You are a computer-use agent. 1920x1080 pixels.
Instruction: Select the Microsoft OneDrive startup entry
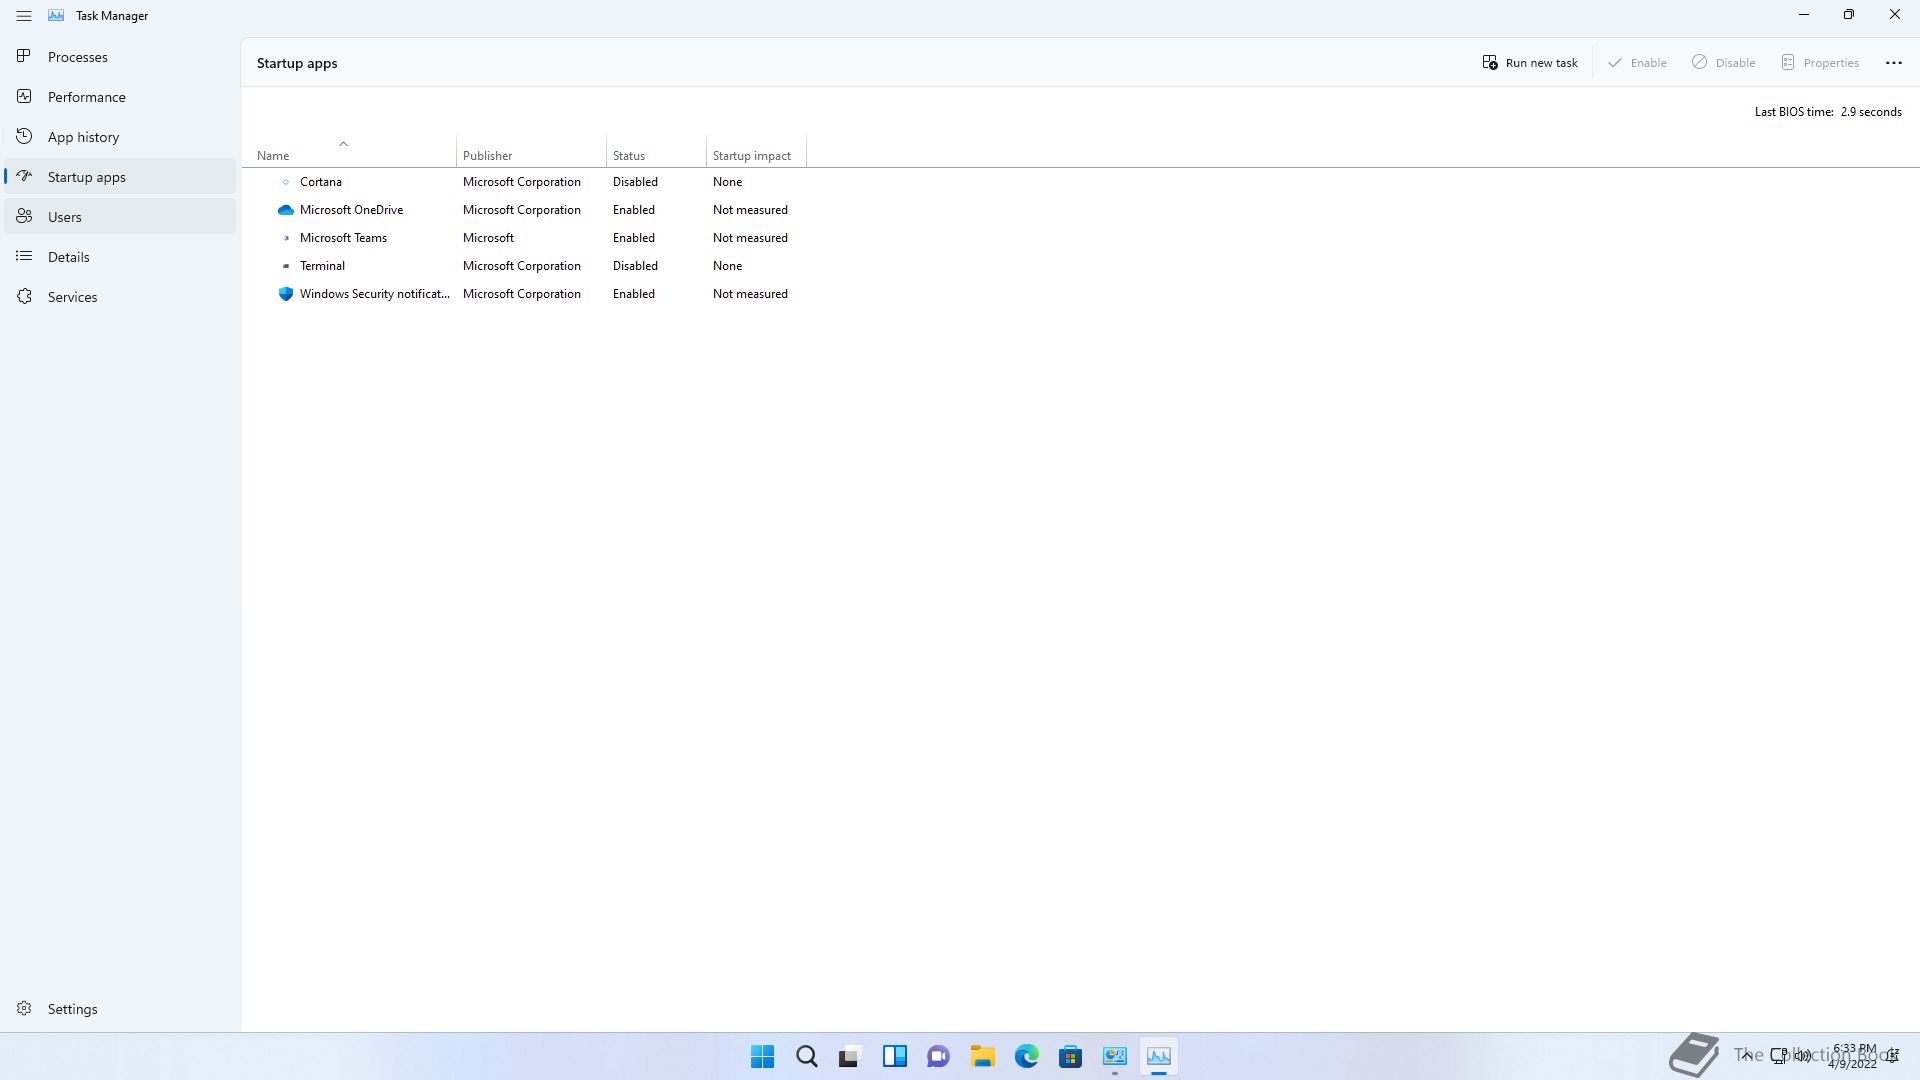pyautogui.click(x=525, y=210)
